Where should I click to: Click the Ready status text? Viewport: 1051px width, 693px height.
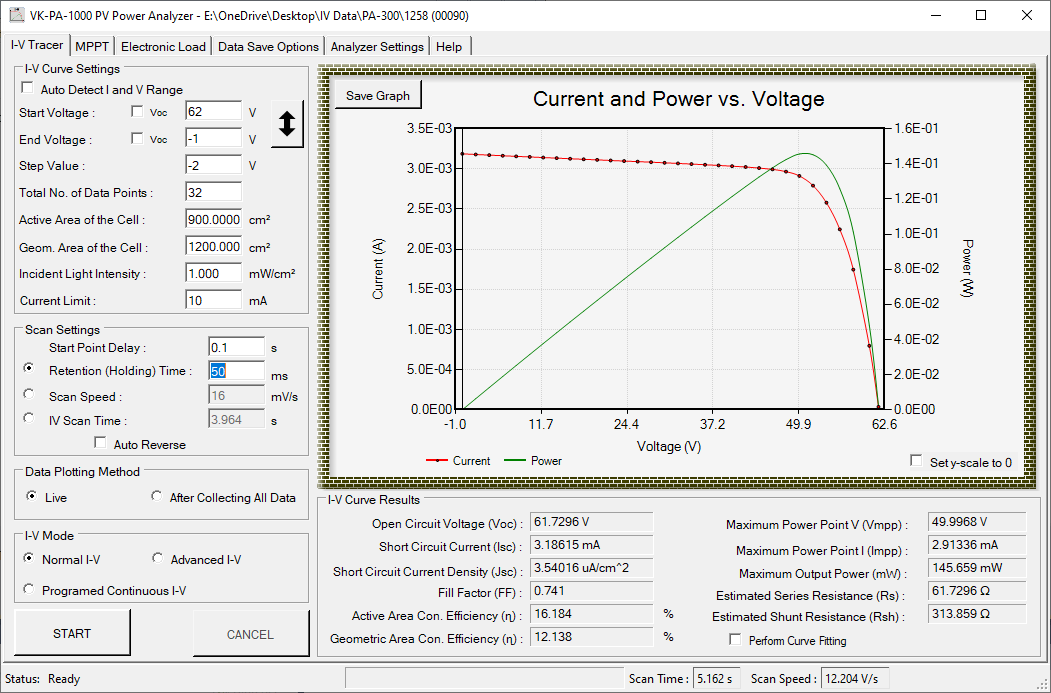(x=64, y=679)
